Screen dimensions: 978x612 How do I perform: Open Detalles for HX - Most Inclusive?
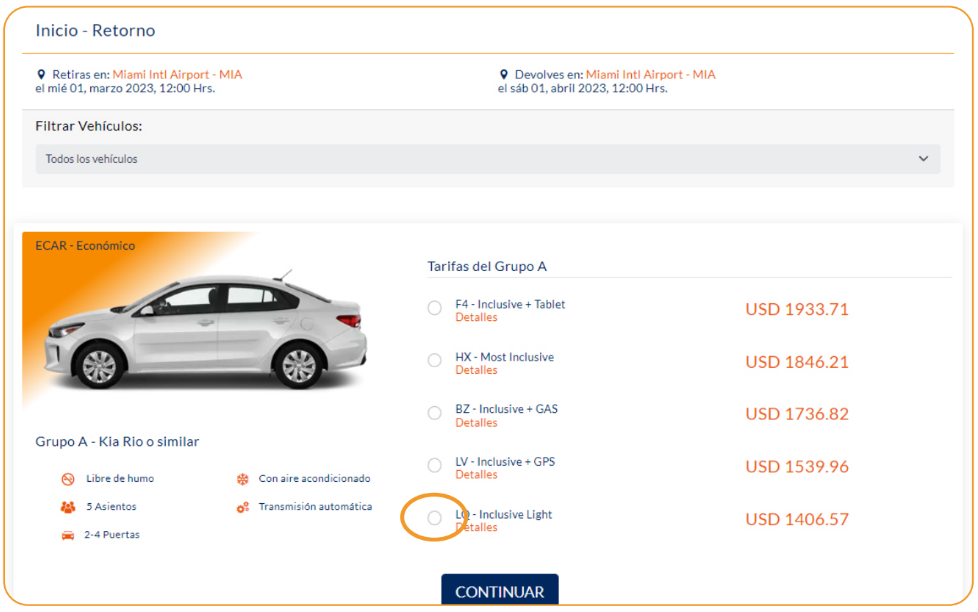[476, 371]
